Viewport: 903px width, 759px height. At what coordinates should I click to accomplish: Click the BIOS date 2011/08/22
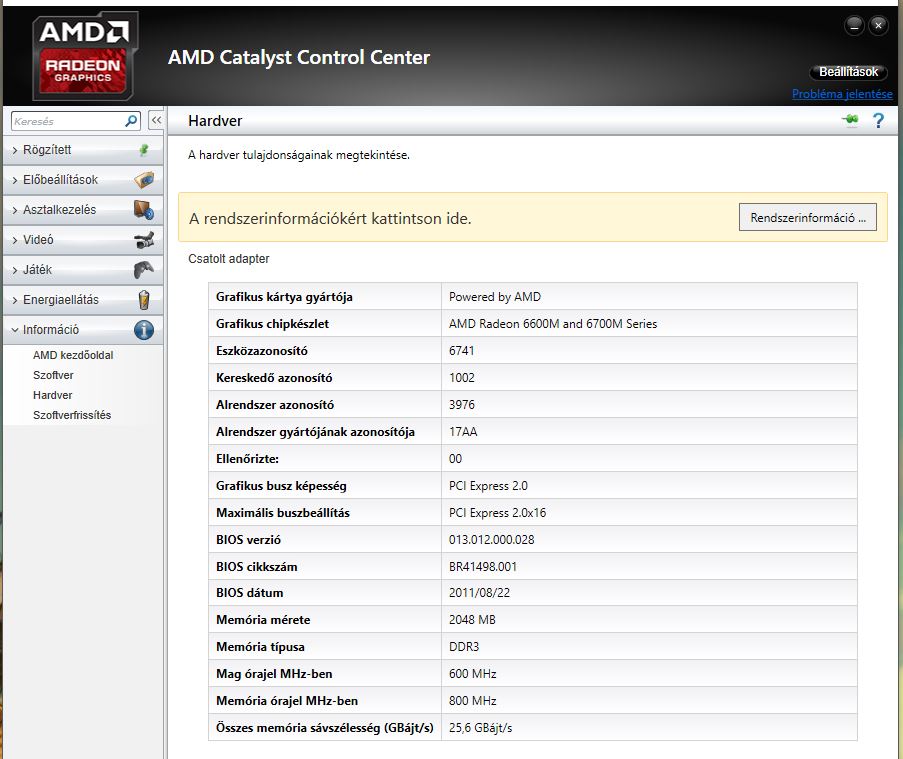(x=479, y=593)
